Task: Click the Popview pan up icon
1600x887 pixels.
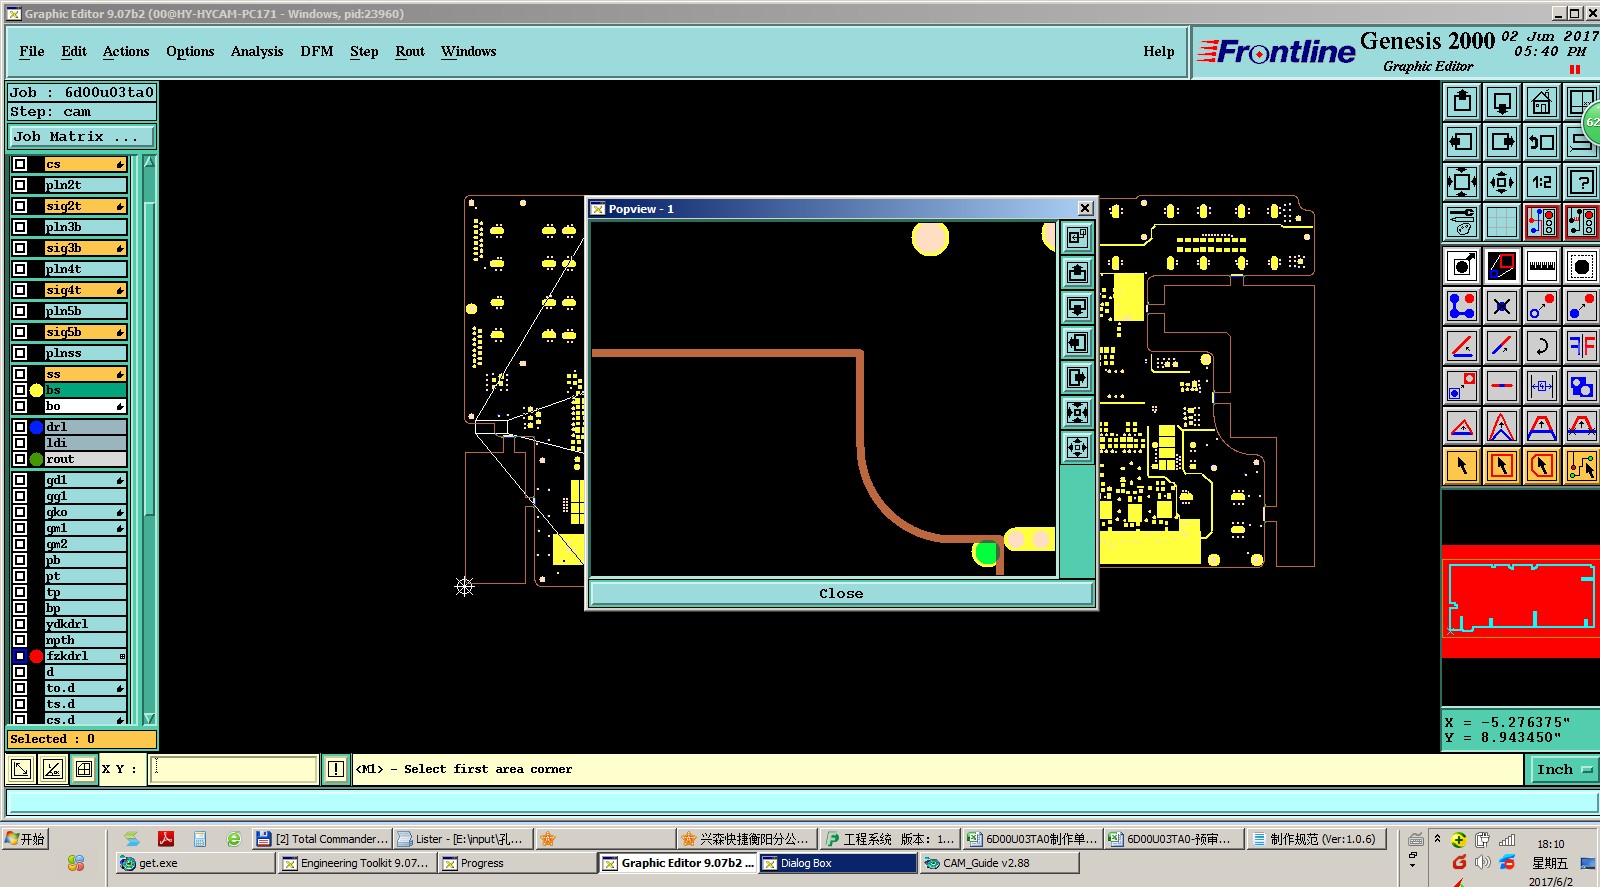Action: (x=1077, y=272)
